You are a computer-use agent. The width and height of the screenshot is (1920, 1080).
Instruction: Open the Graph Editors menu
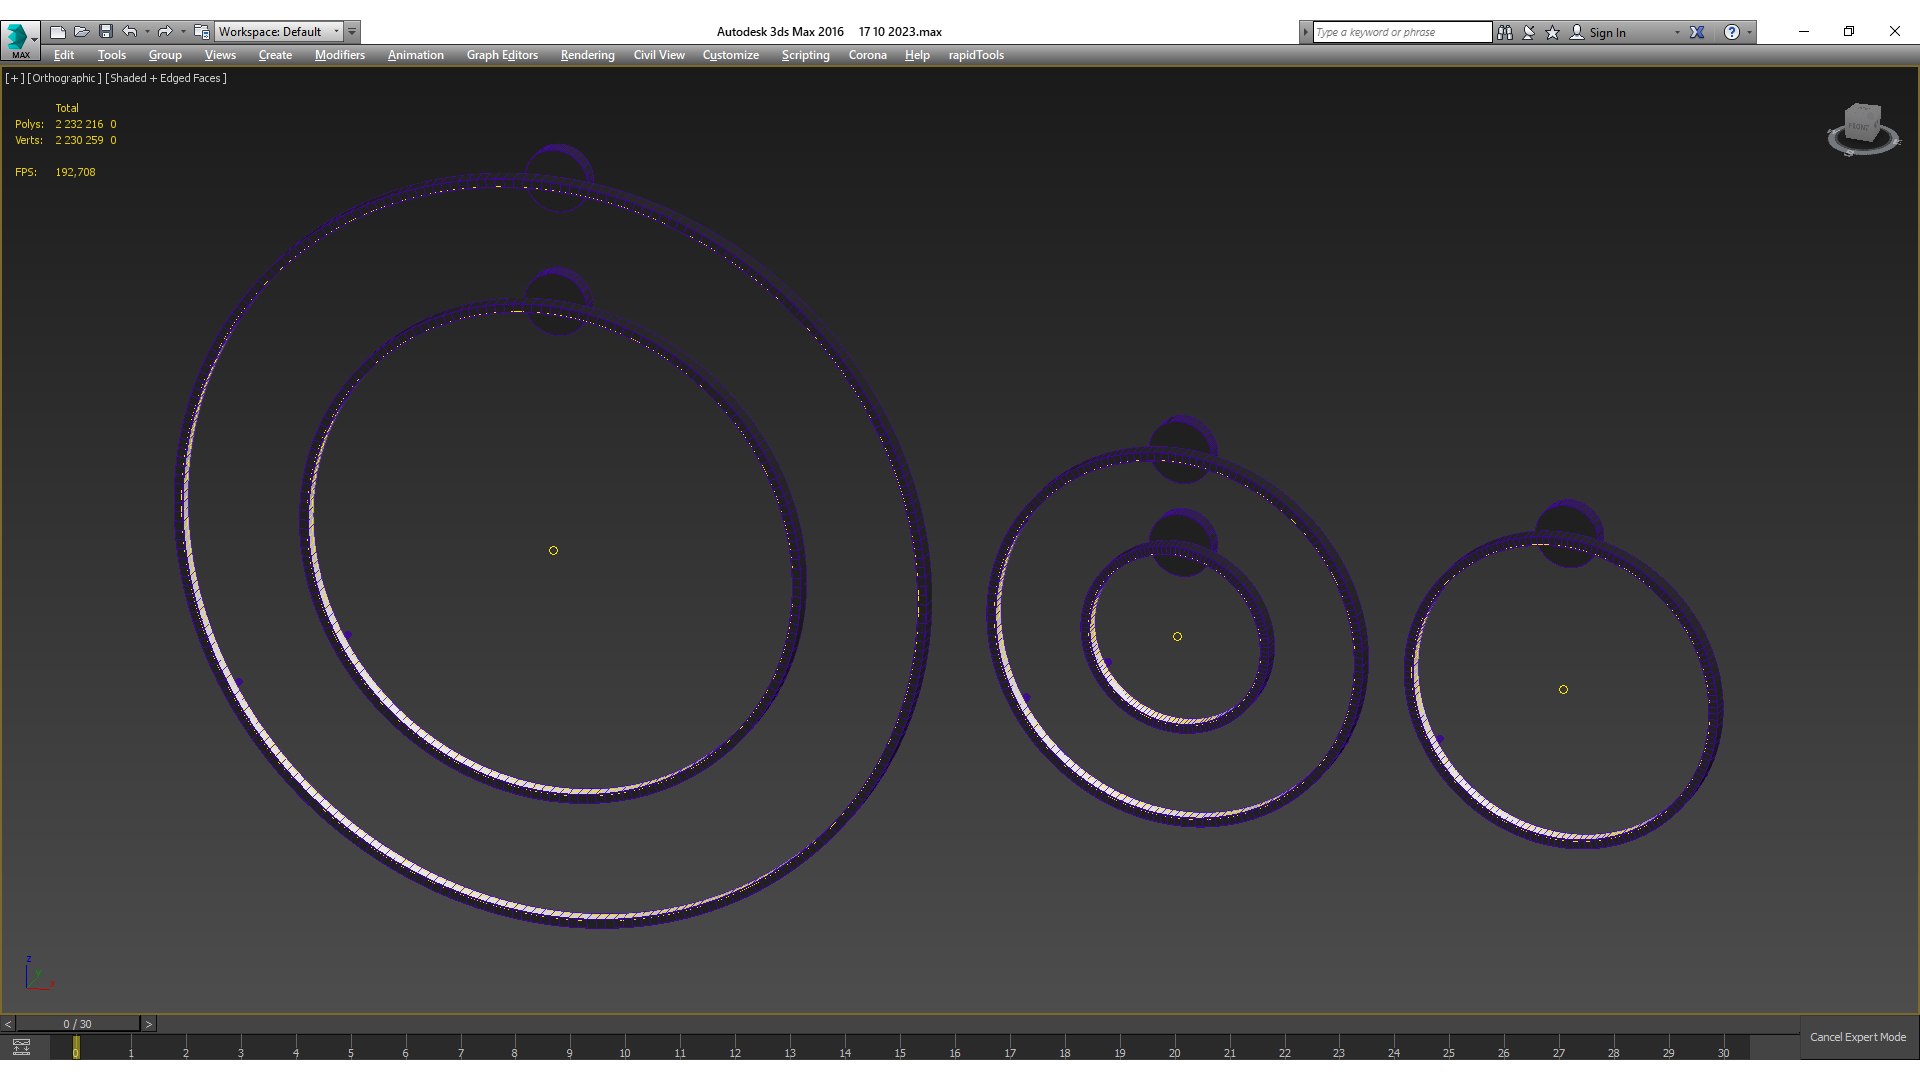pyautogui.click(x=502, y=55)
